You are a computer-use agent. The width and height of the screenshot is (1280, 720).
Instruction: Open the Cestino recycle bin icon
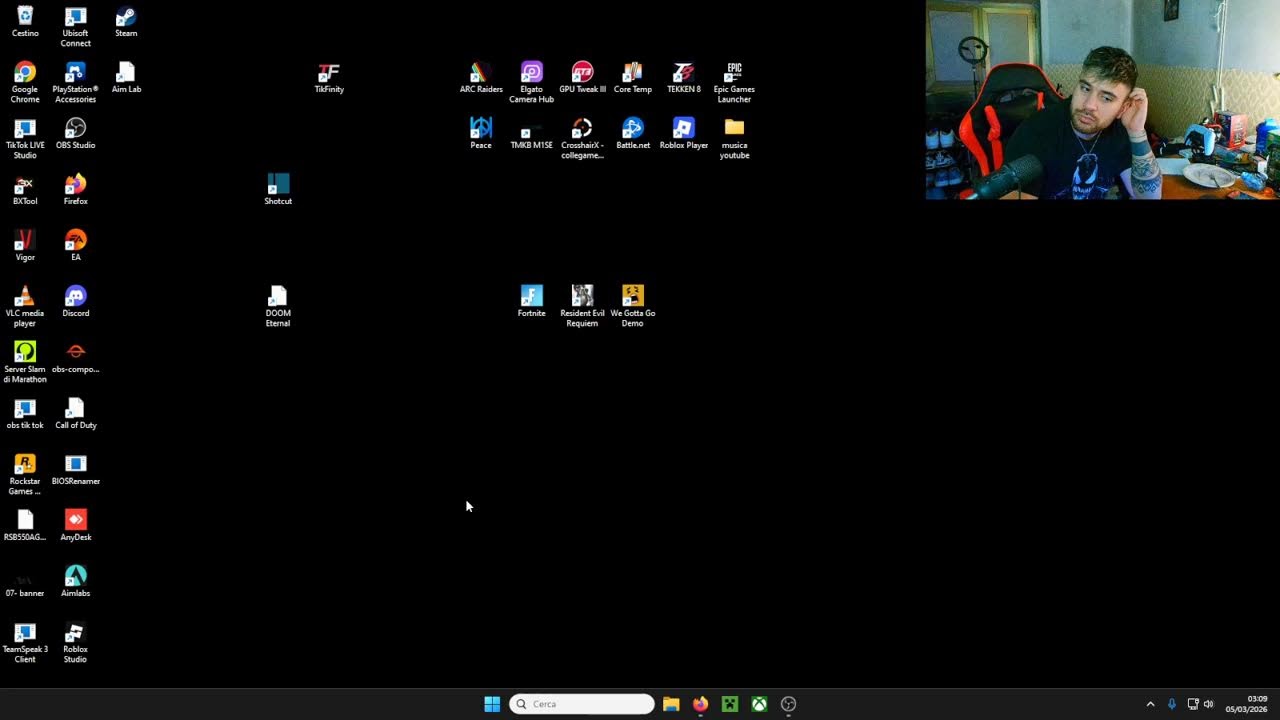tap(25, 21)
